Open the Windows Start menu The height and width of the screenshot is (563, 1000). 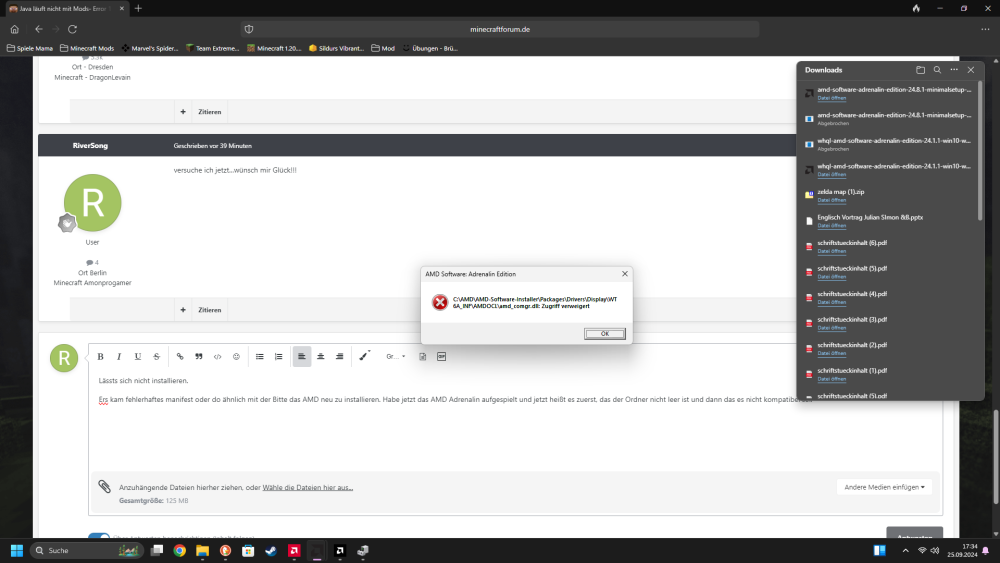[x=17, y=550]
